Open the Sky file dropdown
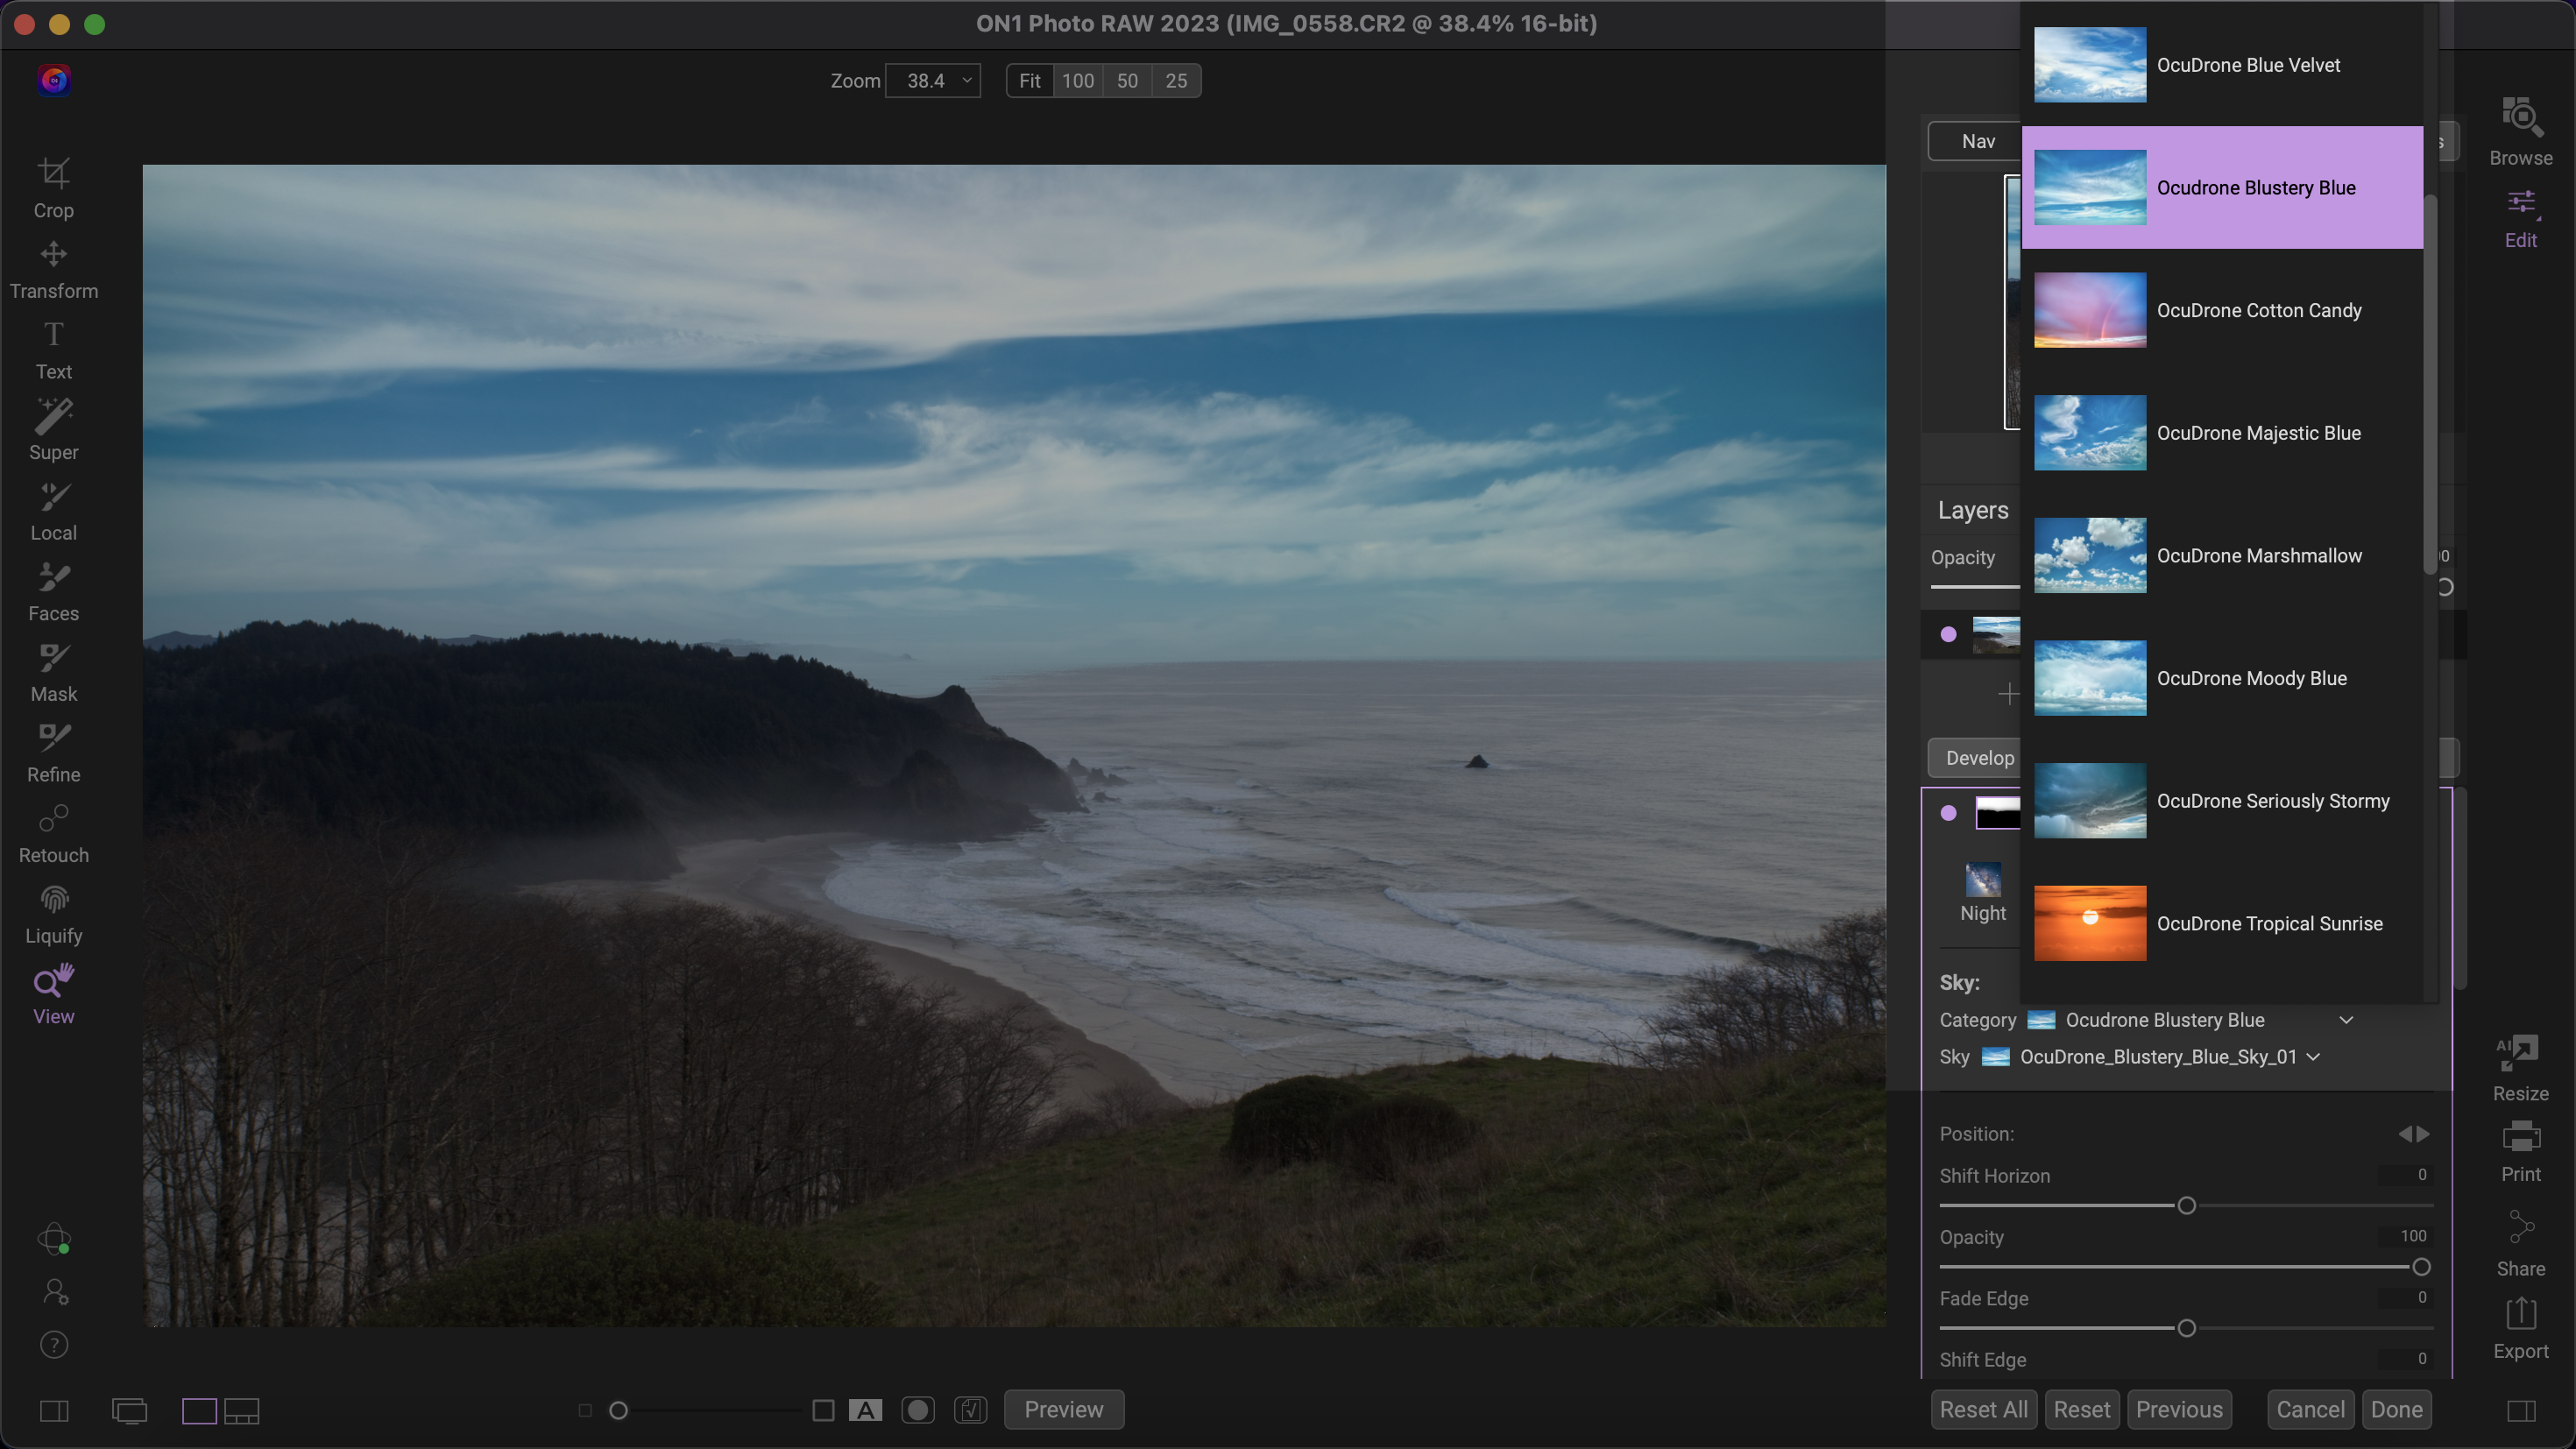This screenshot has width=2576, height=1449. 2313,1057
